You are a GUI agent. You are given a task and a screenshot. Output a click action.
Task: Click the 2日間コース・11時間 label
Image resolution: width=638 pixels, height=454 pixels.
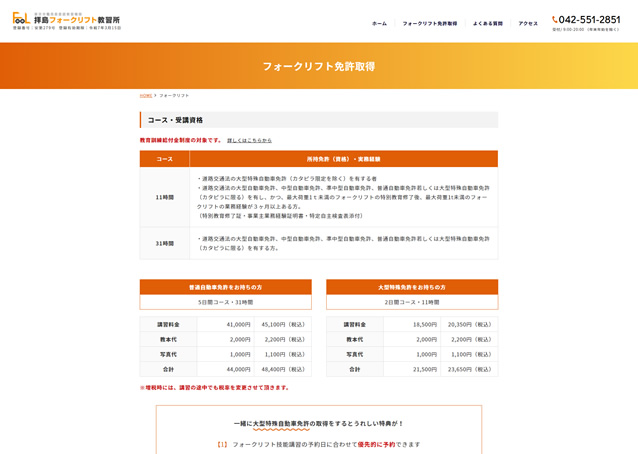point(412,302)
